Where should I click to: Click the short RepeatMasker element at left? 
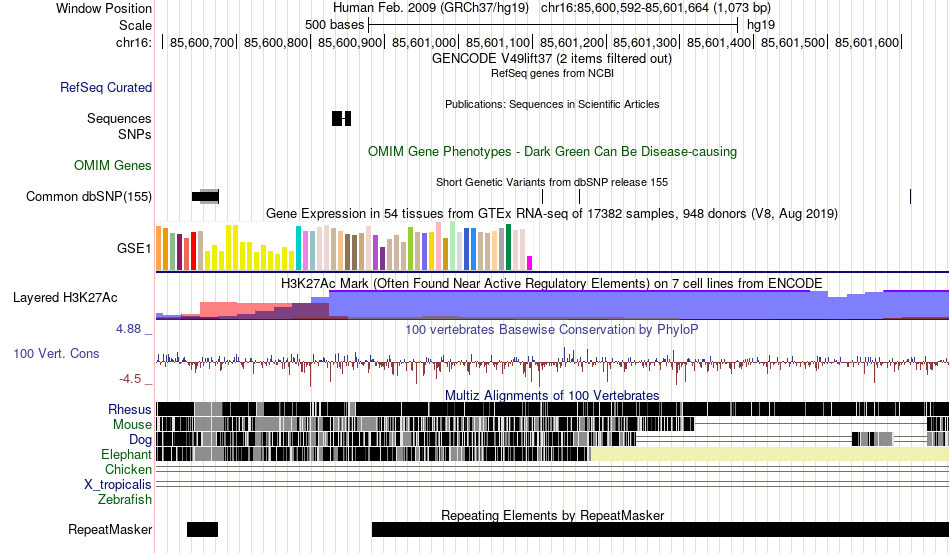pos(202,529)
